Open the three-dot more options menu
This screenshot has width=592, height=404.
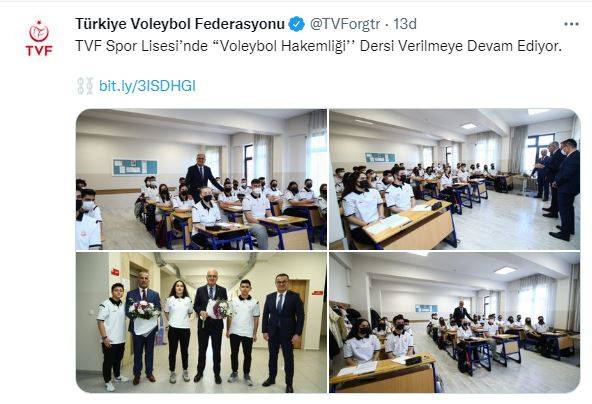point(571,24)
